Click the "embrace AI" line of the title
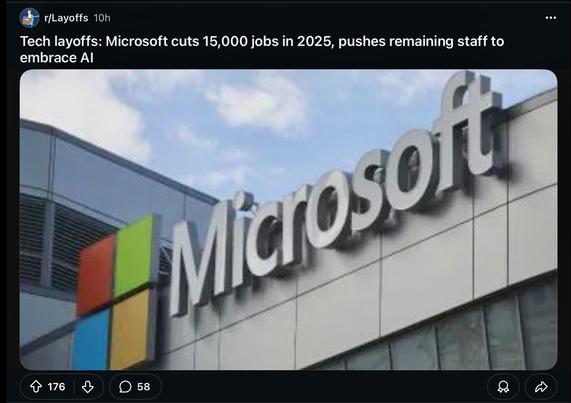The image size is (571, 403). click(56, 58)
